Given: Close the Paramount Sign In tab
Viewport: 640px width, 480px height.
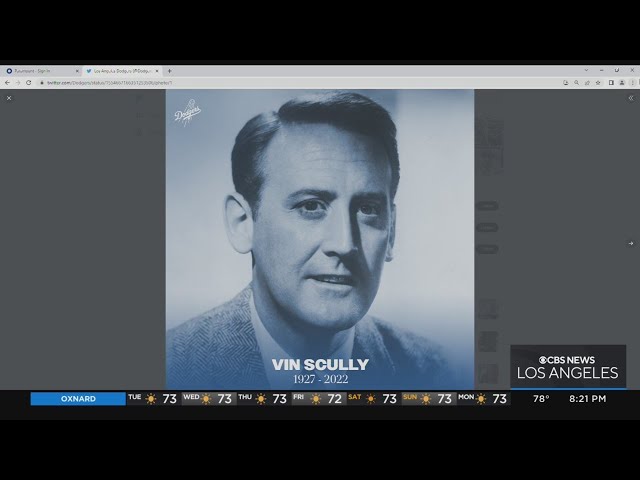Looking at the screenshot, I should tap(77, 71).
